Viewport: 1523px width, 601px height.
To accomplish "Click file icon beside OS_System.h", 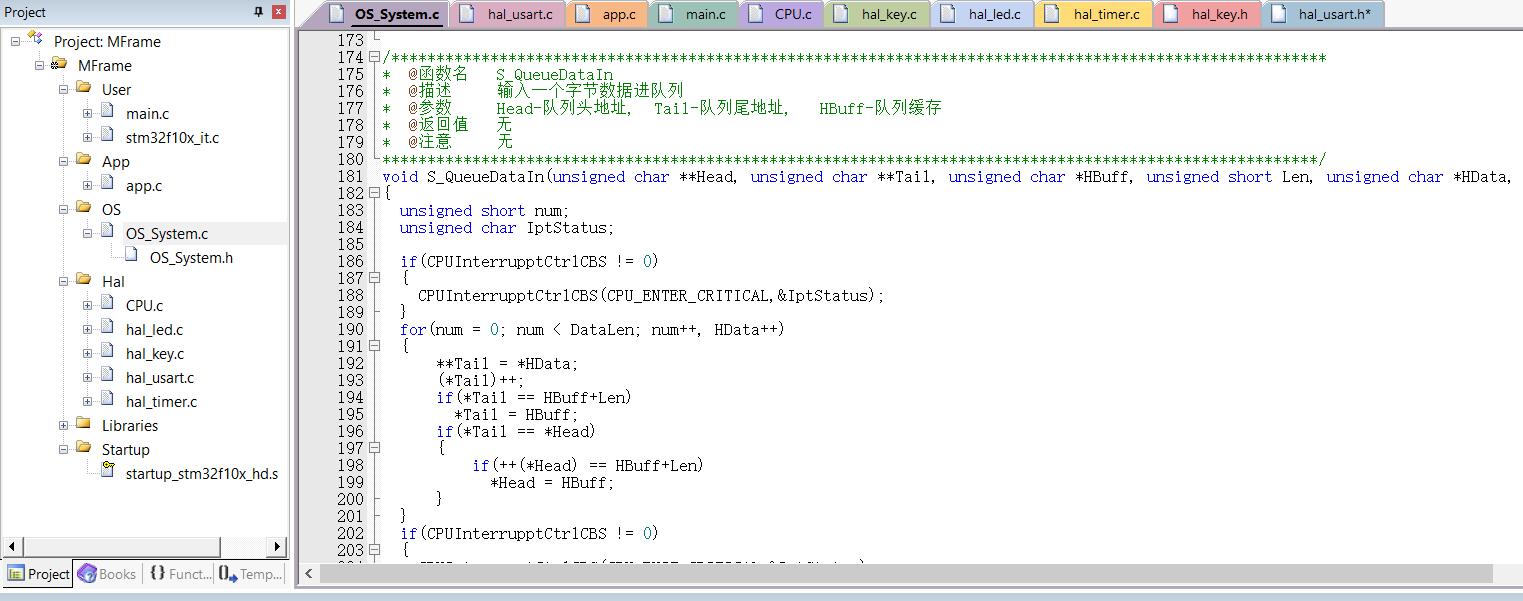I will pos(131,256).
